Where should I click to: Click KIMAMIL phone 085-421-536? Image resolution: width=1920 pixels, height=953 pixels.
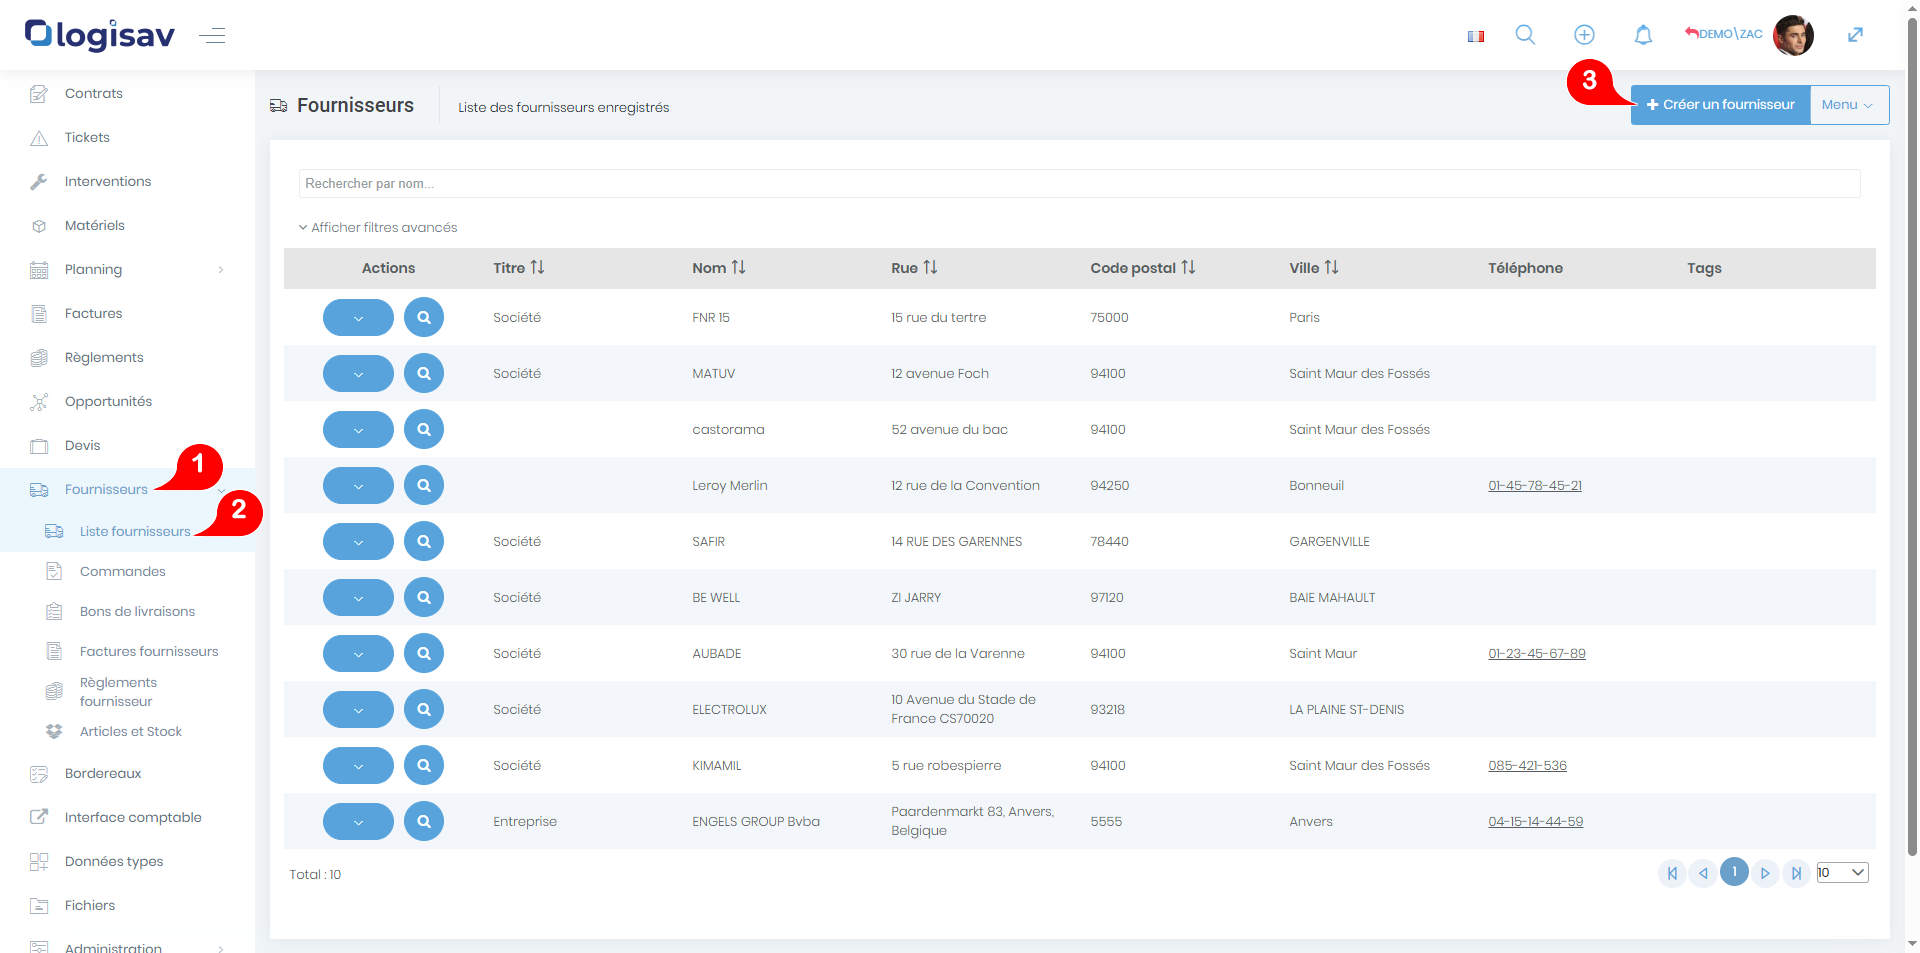(x=1527, y=766)
